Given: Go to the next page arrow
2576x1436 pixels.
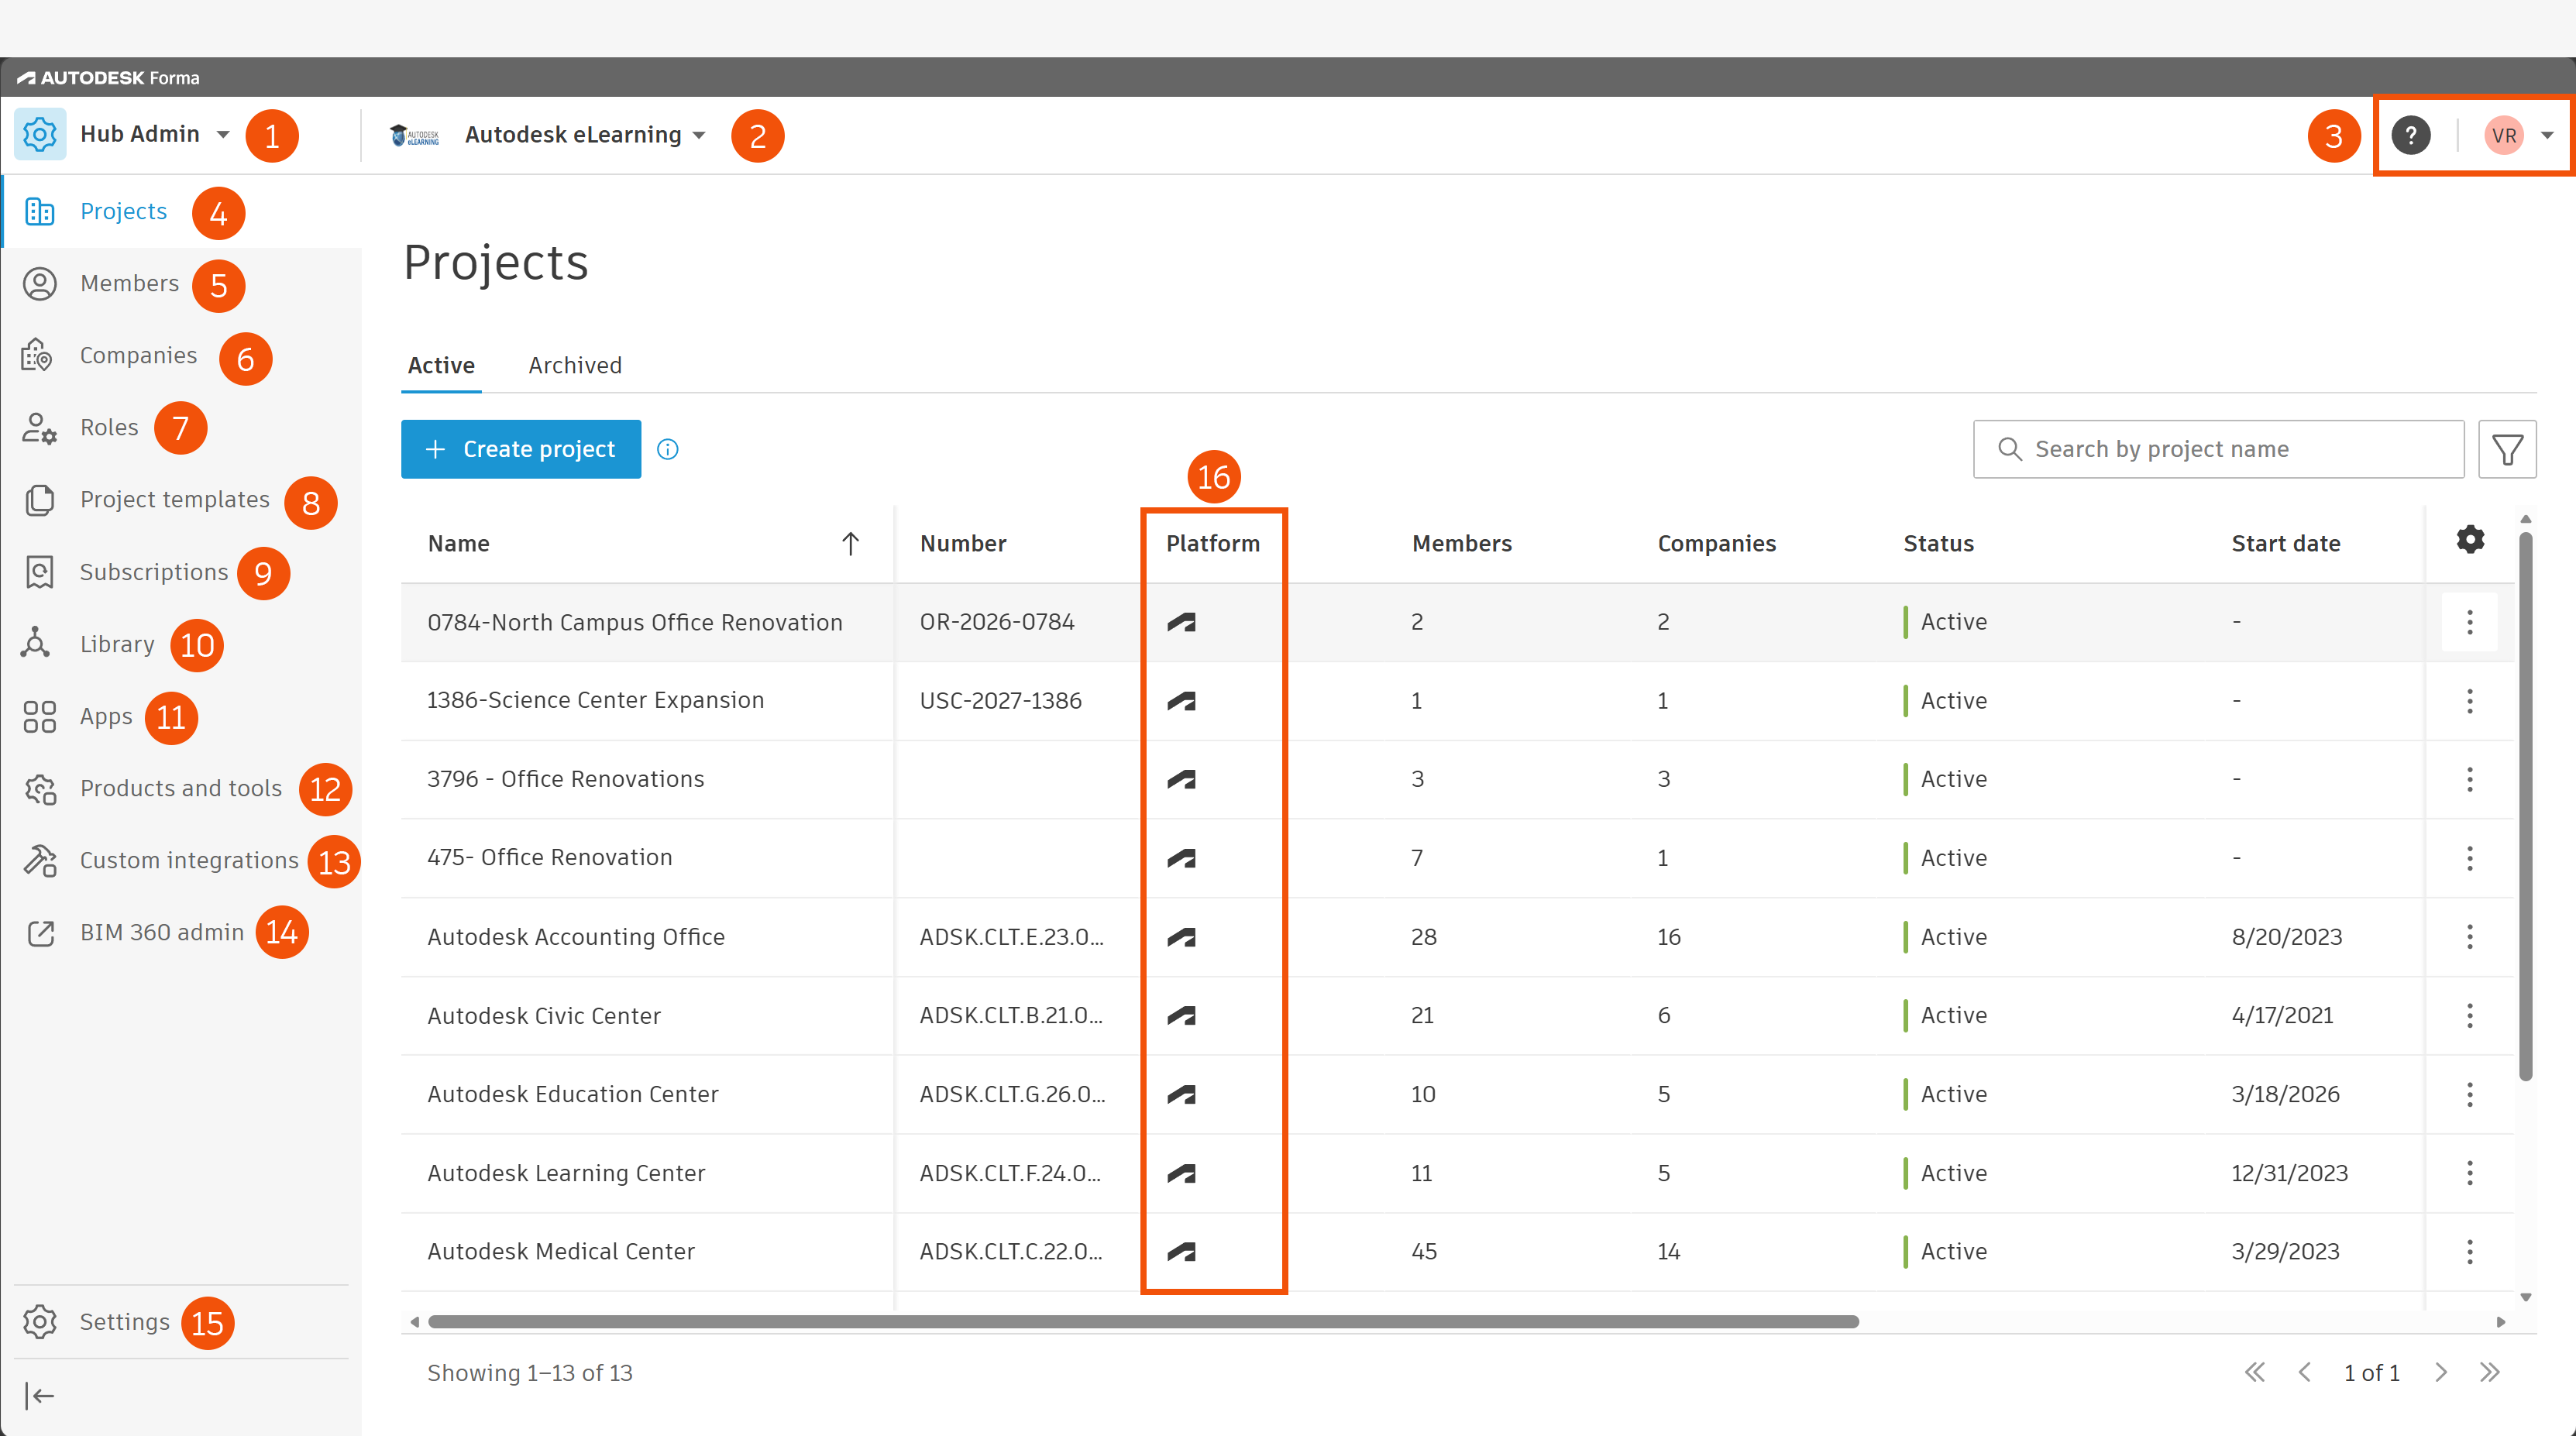Looking at the screenshot, I should tap(2441, 1372).
